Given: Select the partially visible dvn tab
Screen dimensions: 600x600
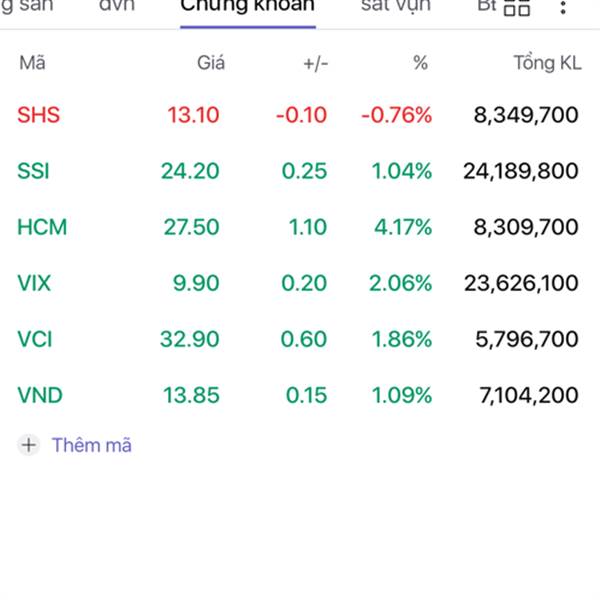Looking at the screenshot, I should coord(117,6).
